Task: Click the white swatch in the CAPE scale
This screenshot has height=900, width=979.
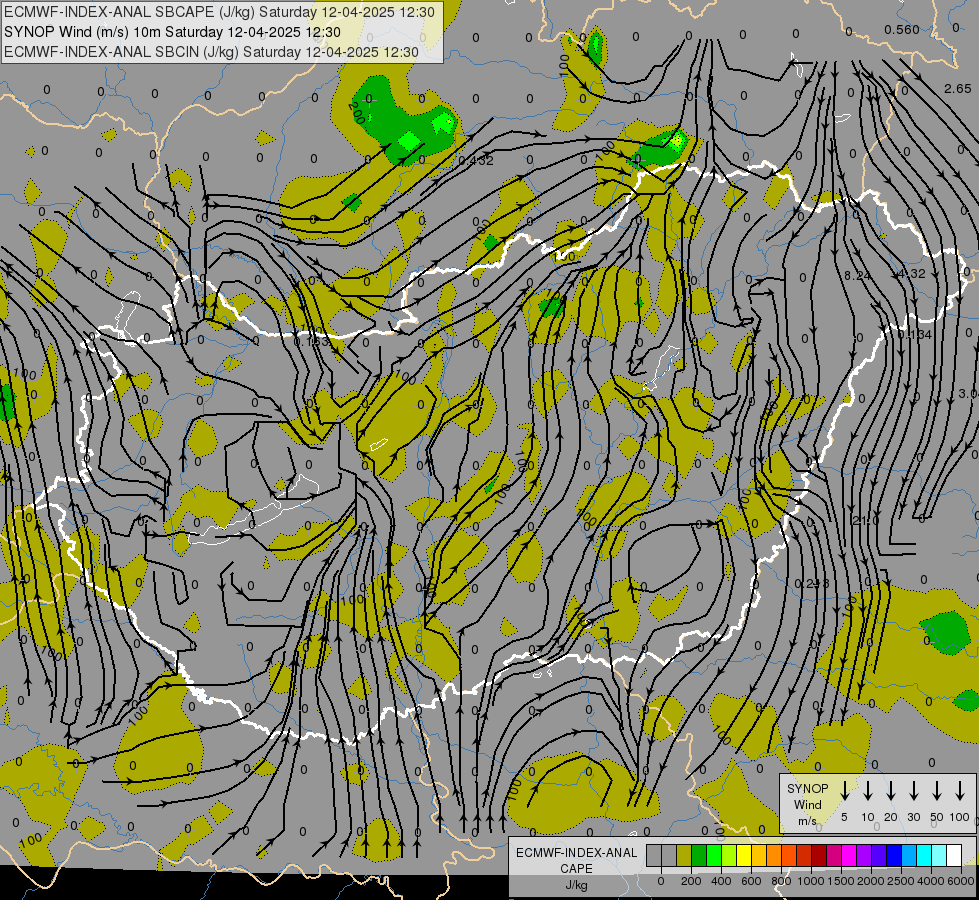Action: (x=953, y=856)
